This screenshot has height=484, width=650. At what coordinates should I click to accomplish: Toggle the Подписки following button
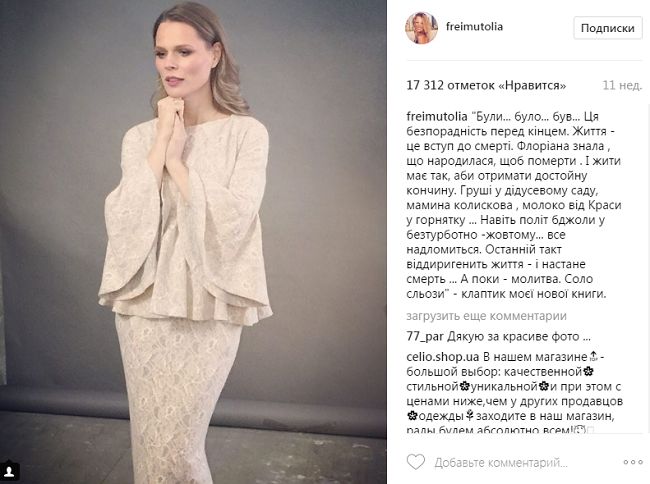(x=608, y=28)
